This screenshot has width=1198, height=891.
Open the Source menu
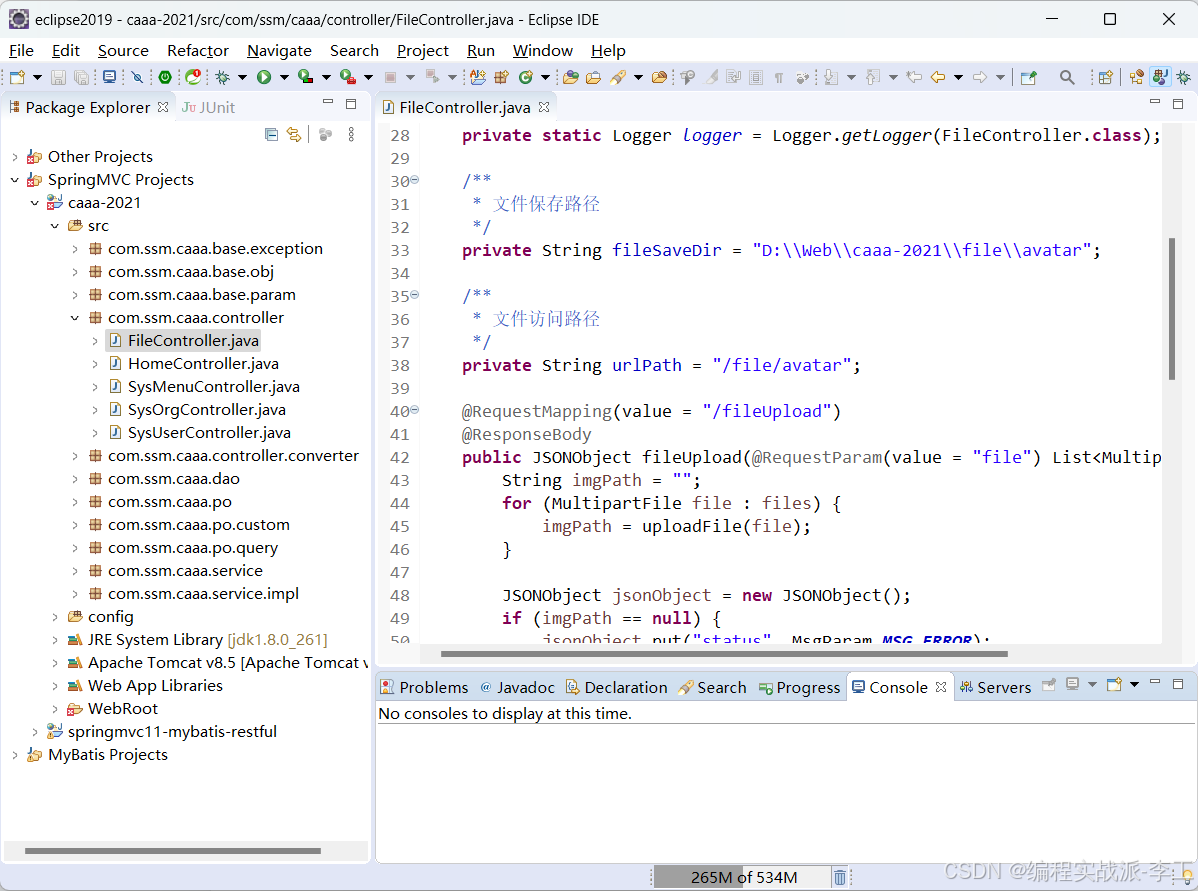coord(123,50)
